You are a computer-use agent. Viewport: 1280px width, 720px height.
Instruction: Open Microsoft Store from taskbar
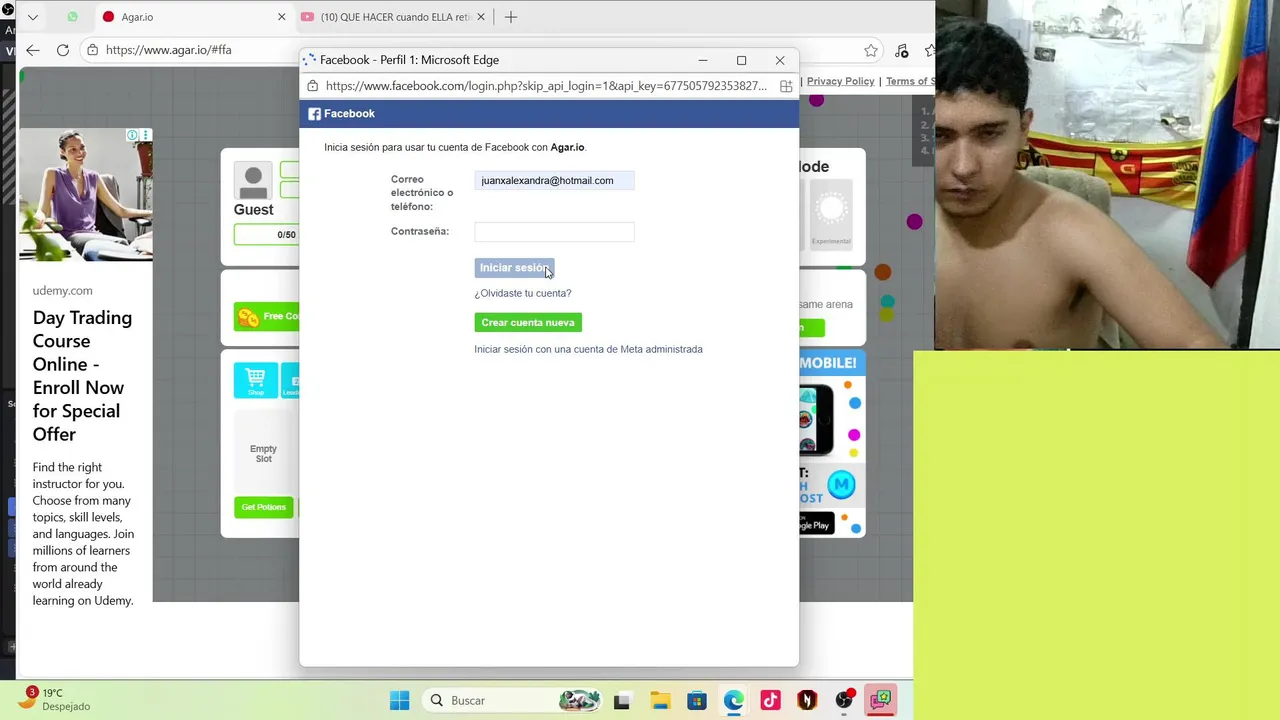click(x=696, y=700)
